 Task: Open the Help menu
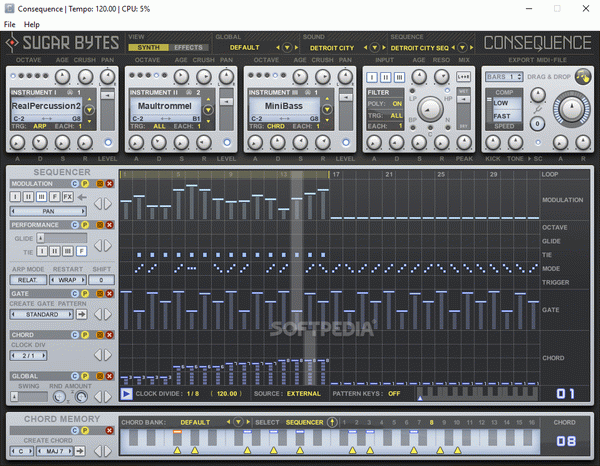[32, 24]
